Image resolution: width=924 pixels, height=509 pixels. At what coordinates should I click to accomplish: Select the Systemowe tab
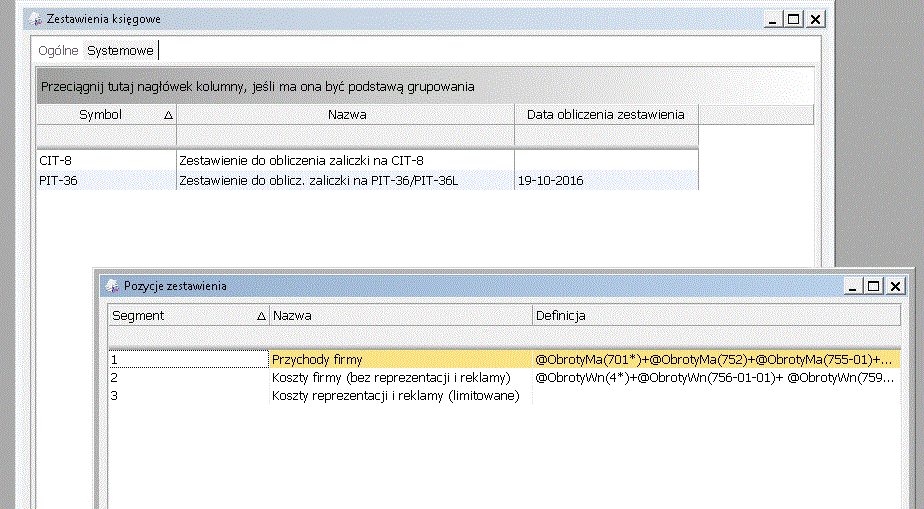pos(120,50)
